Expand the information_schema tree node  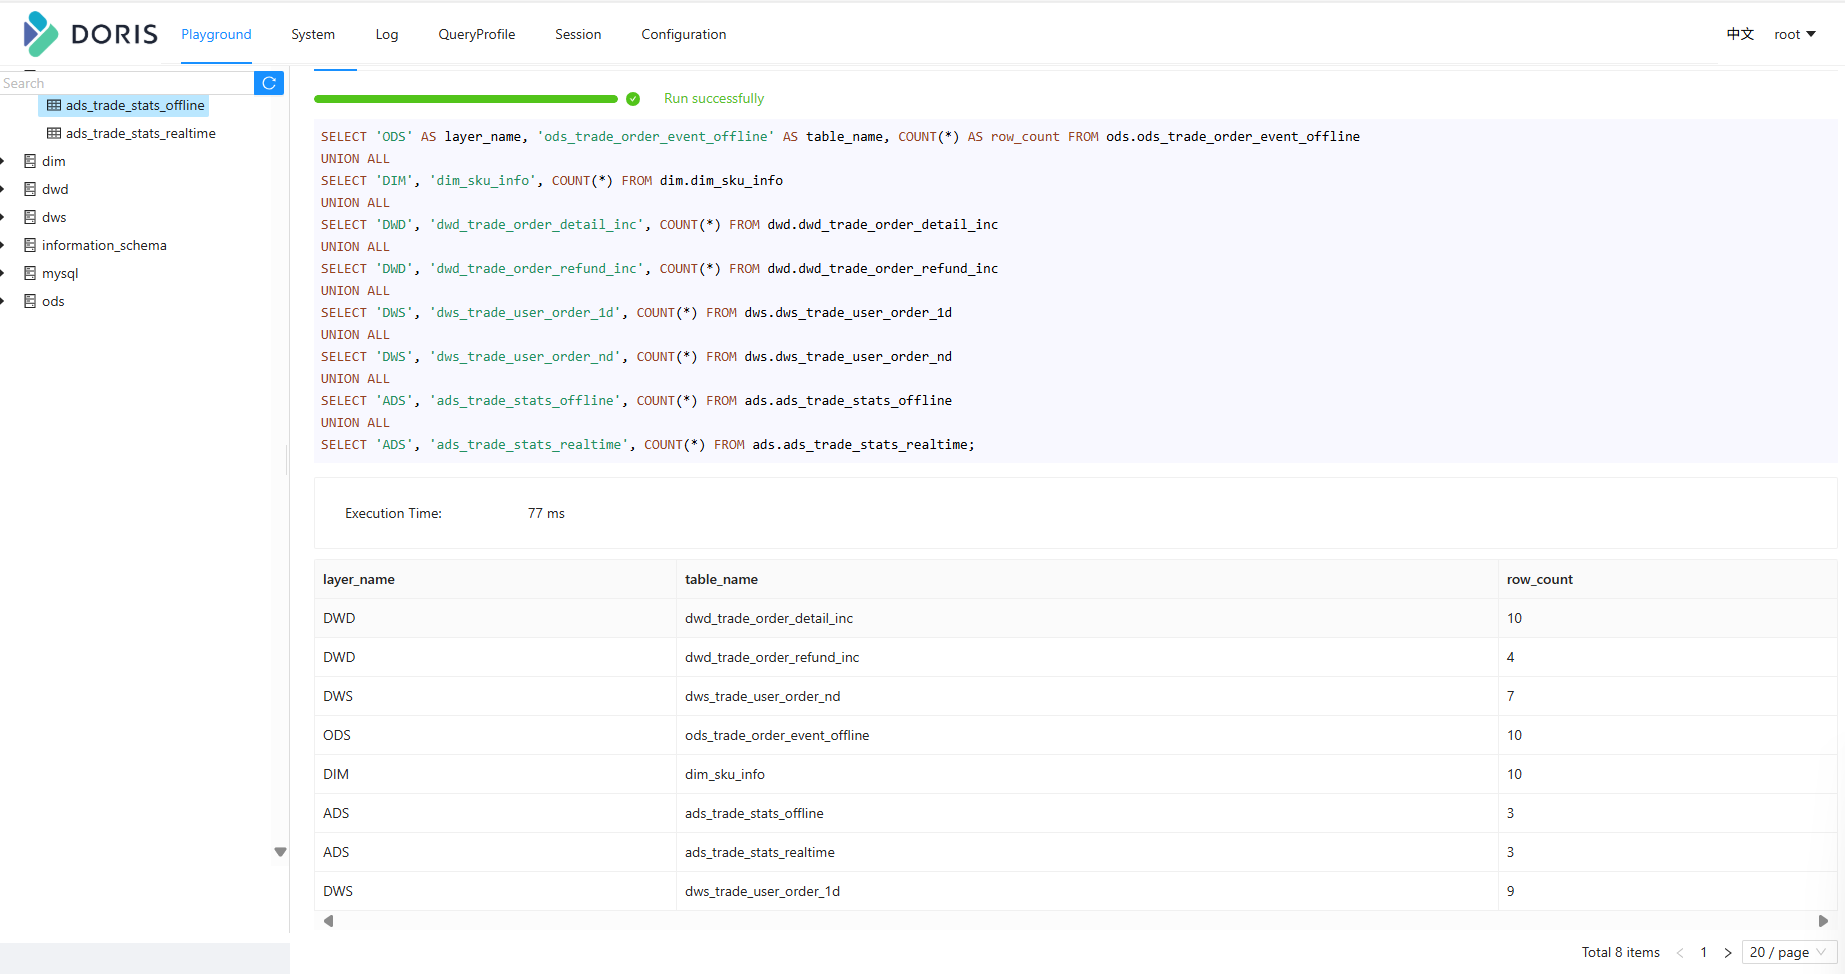coord(3,245)
